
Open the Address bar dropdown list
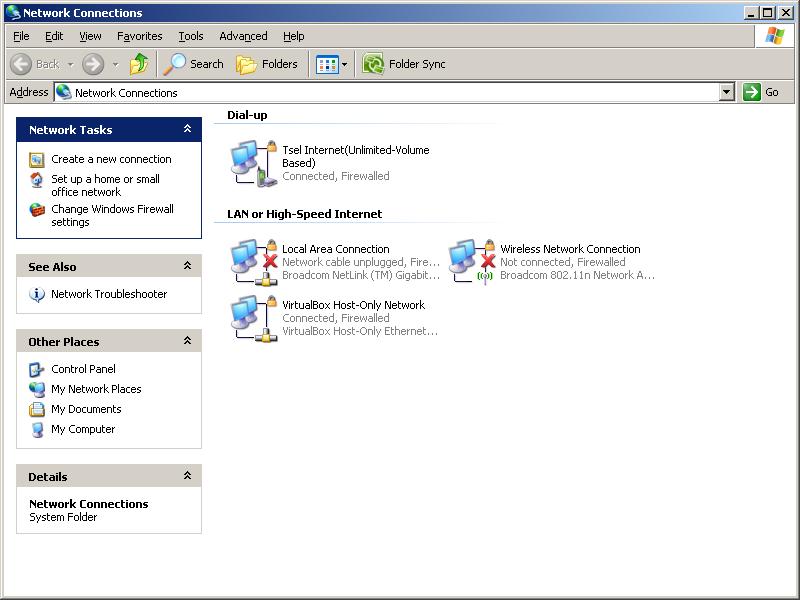pyautogui.click(x=727, y=92)
